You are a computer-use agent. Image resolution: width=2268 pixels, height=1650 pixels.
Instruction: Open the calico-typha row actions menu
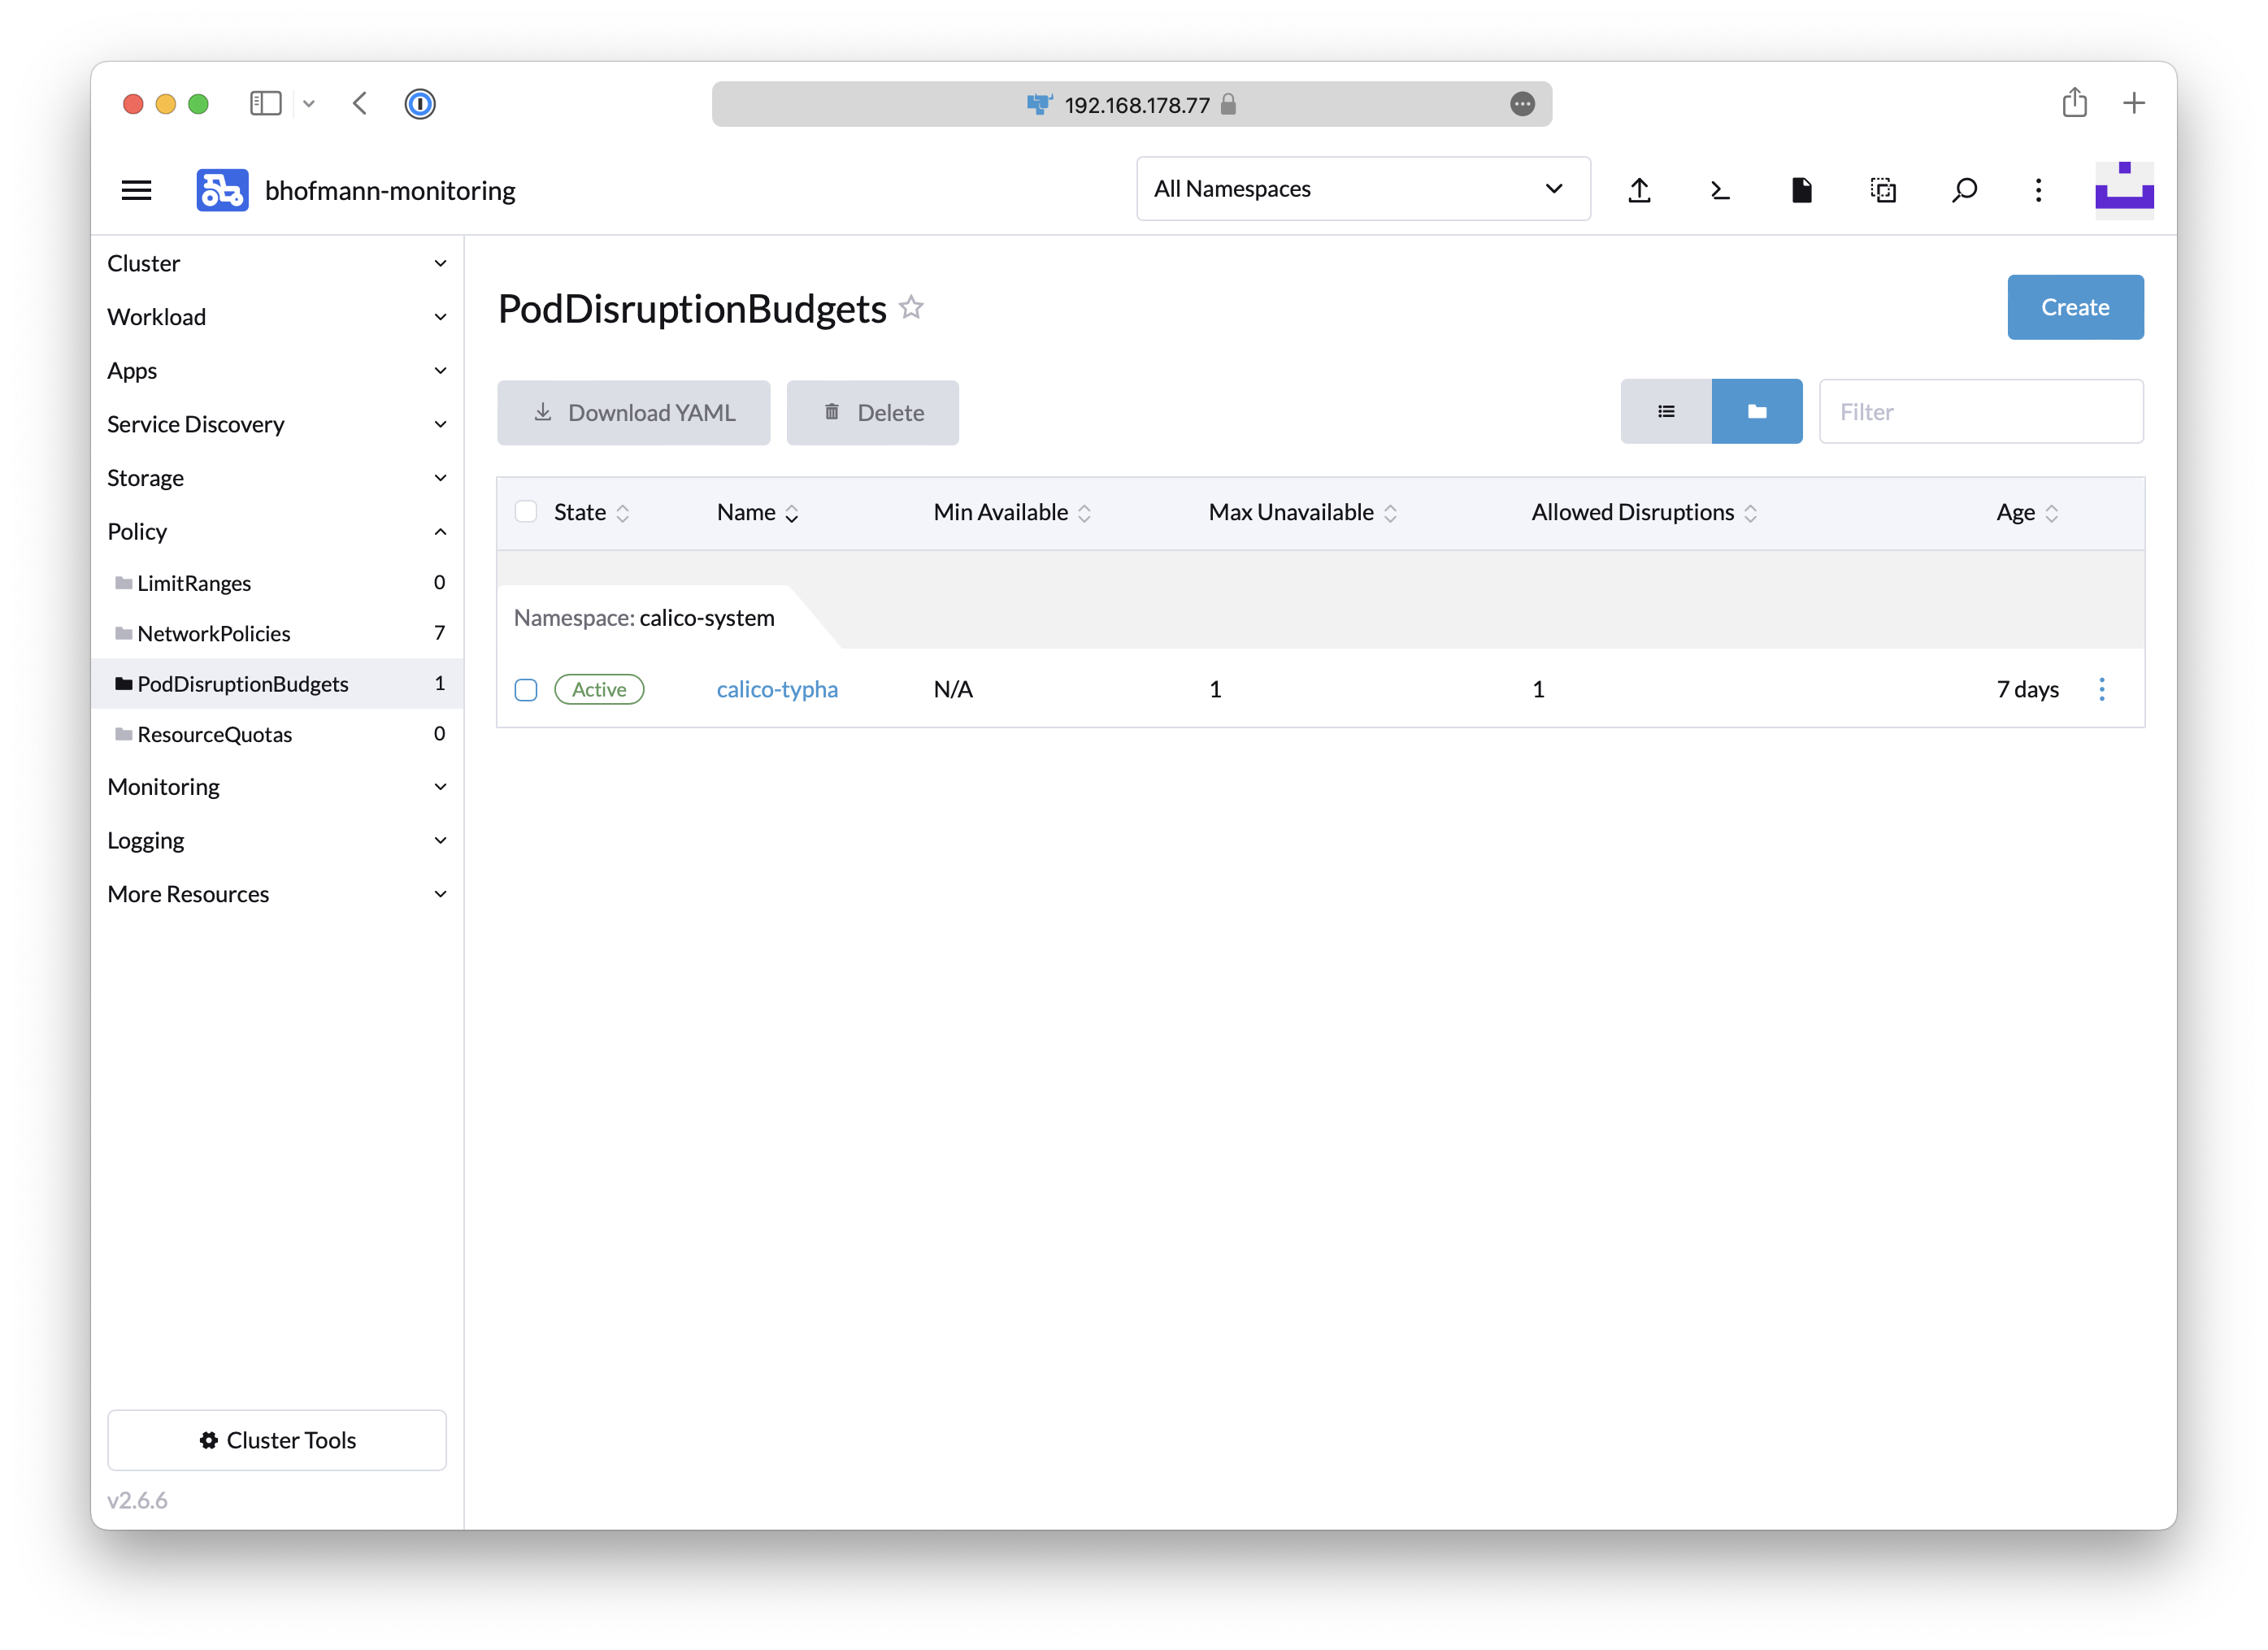[x=2102, y=689]
